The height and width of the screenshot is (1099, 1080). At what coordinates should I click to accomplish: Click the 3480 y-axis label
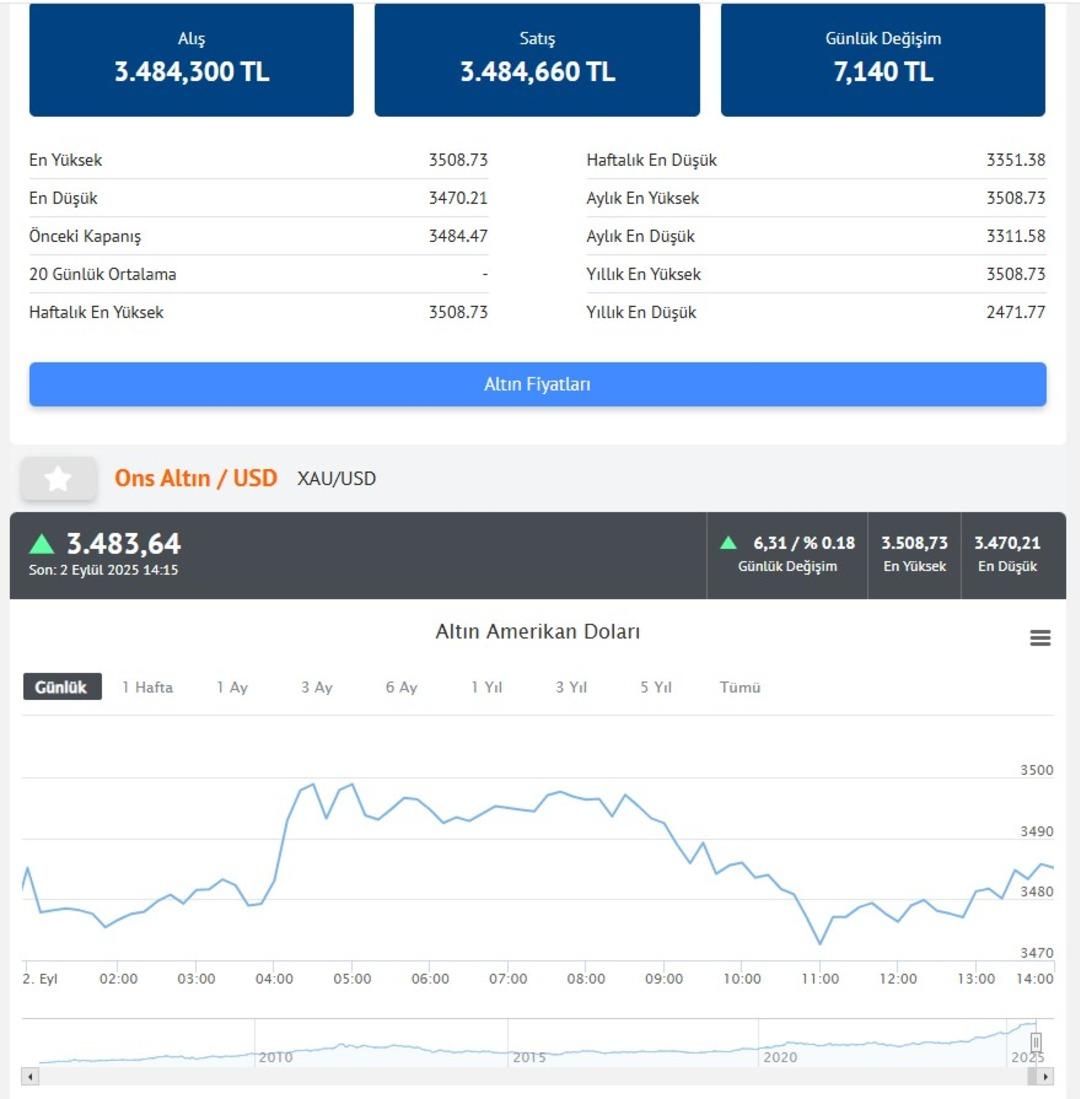tap(1037, 892)
